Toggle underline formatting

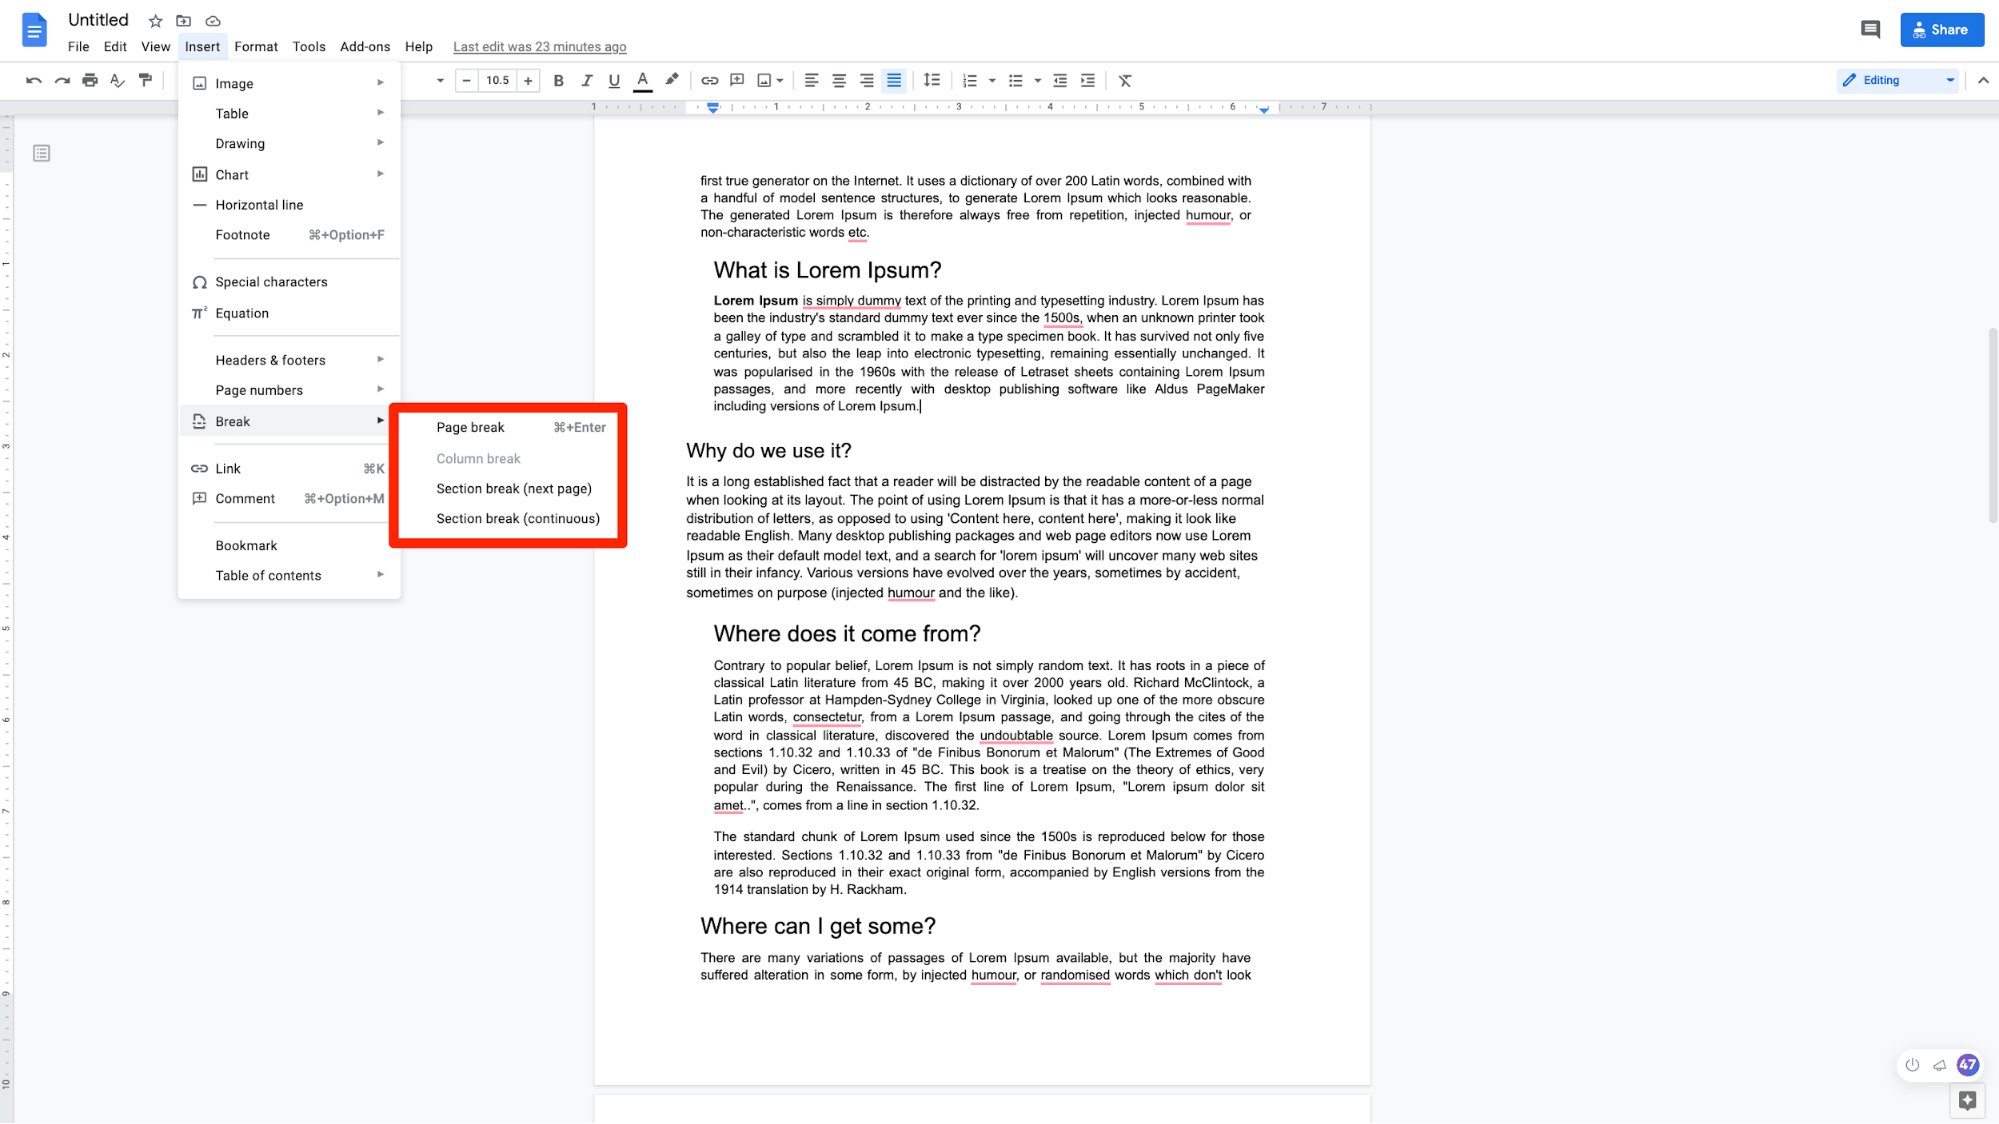[x=614, y=80]
